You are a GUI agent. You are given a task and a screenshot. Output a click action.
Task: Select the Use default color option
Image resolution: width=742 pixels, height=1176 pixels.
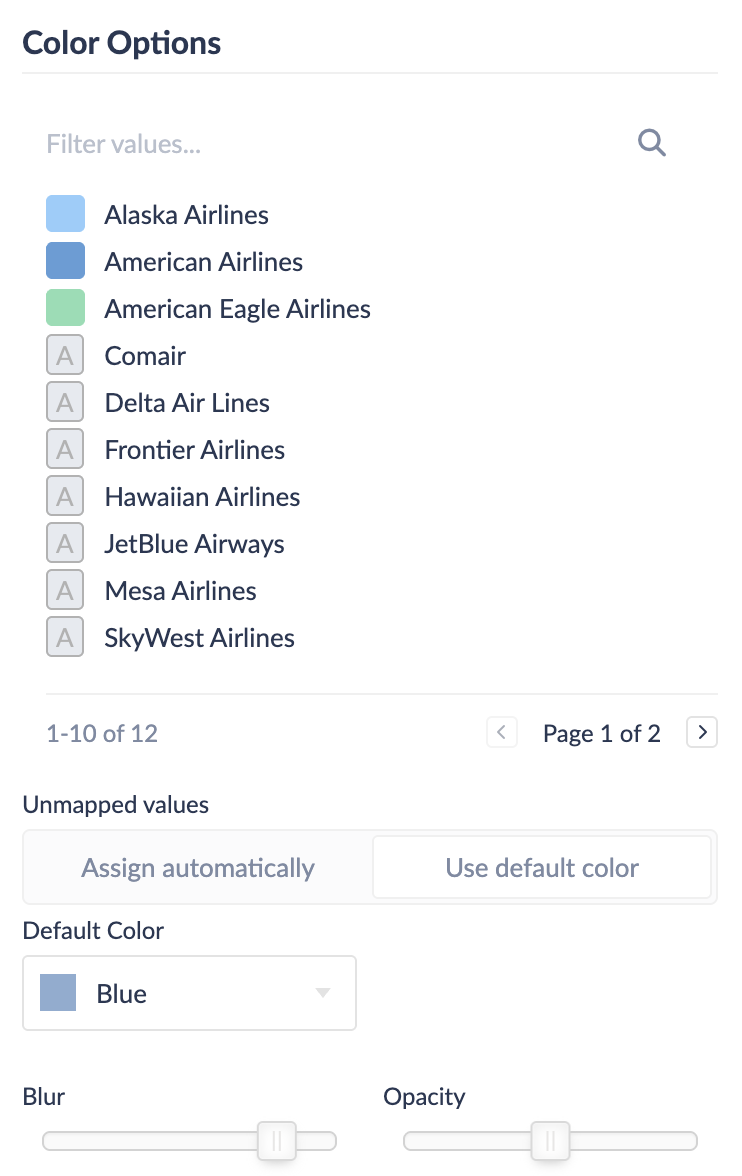[x=542, y=868]
